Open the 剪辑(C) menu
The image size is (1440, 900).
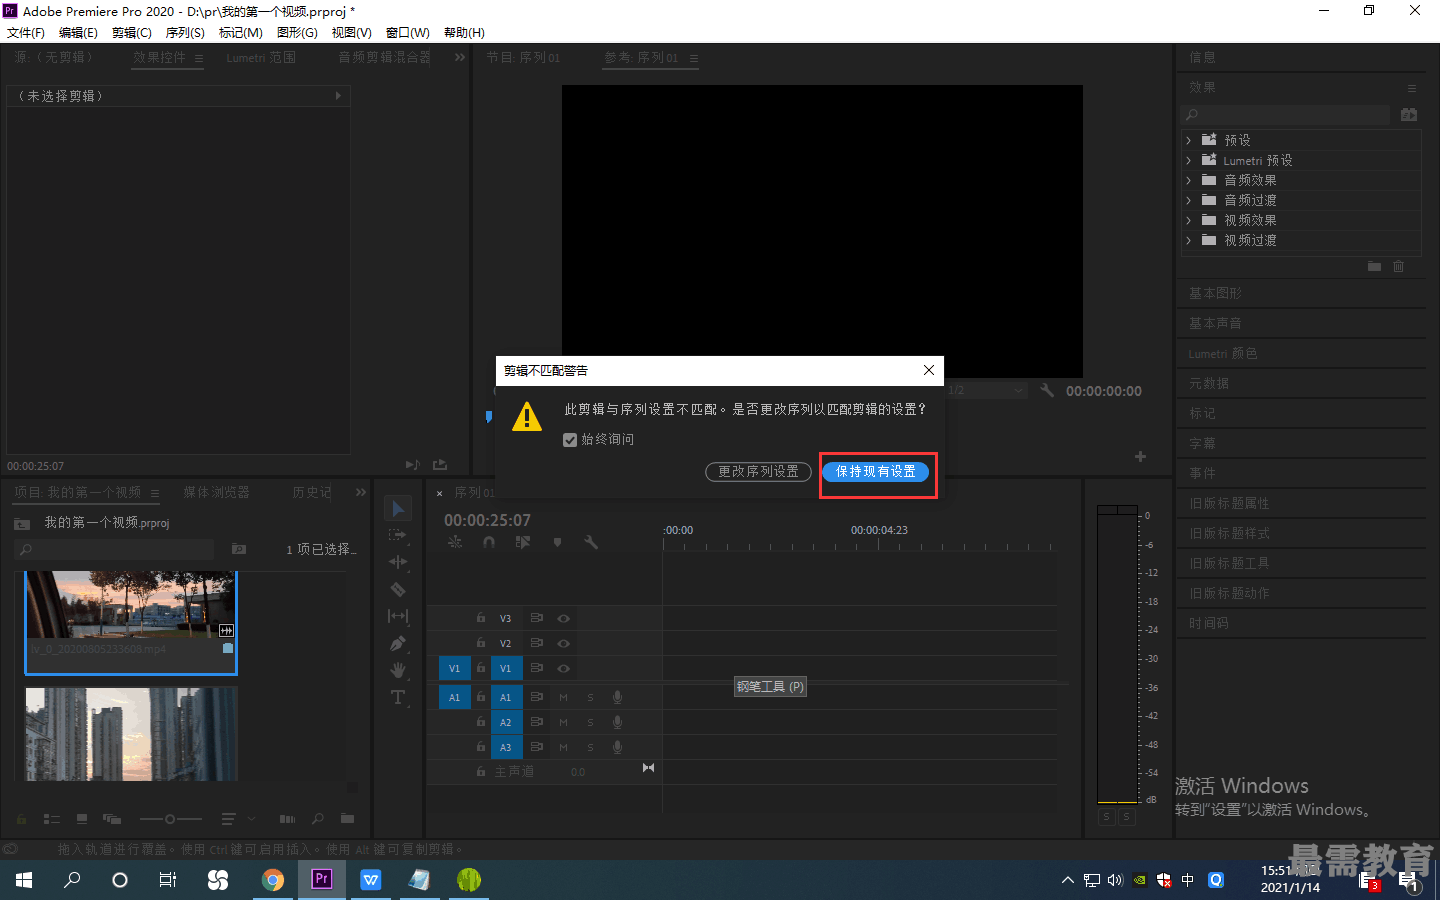(x=132, y=33)
